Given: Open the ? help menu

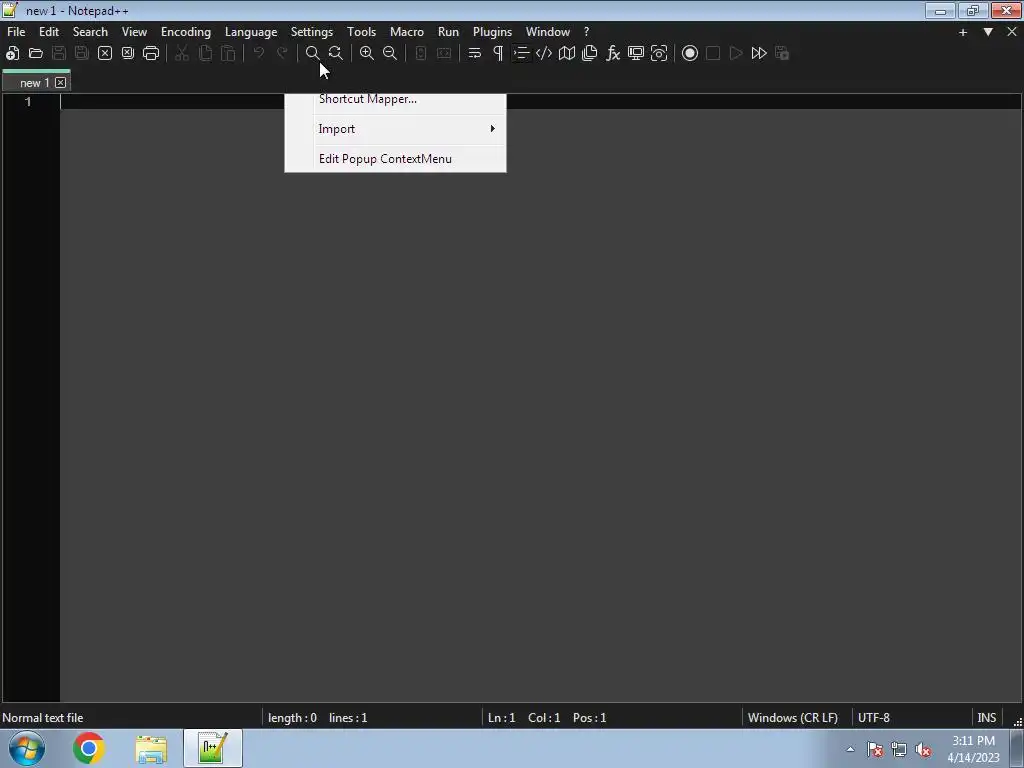Looking at the screenshot, I should [x=586, y=32].
